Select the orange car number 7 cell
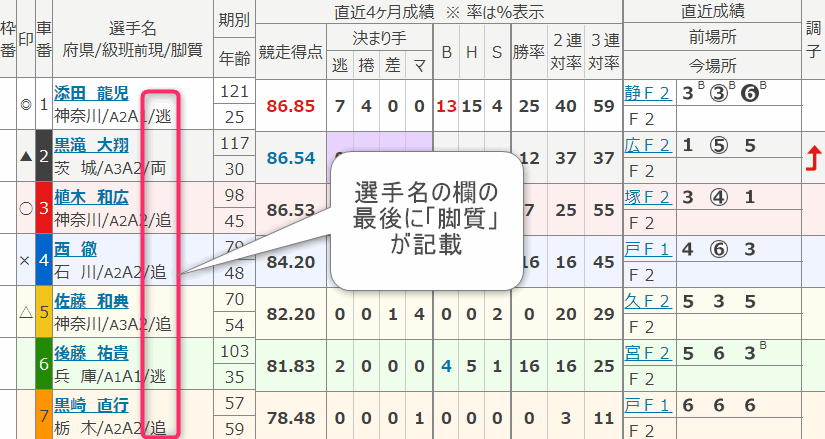This screenshot has width=825, height=439. 44,415
